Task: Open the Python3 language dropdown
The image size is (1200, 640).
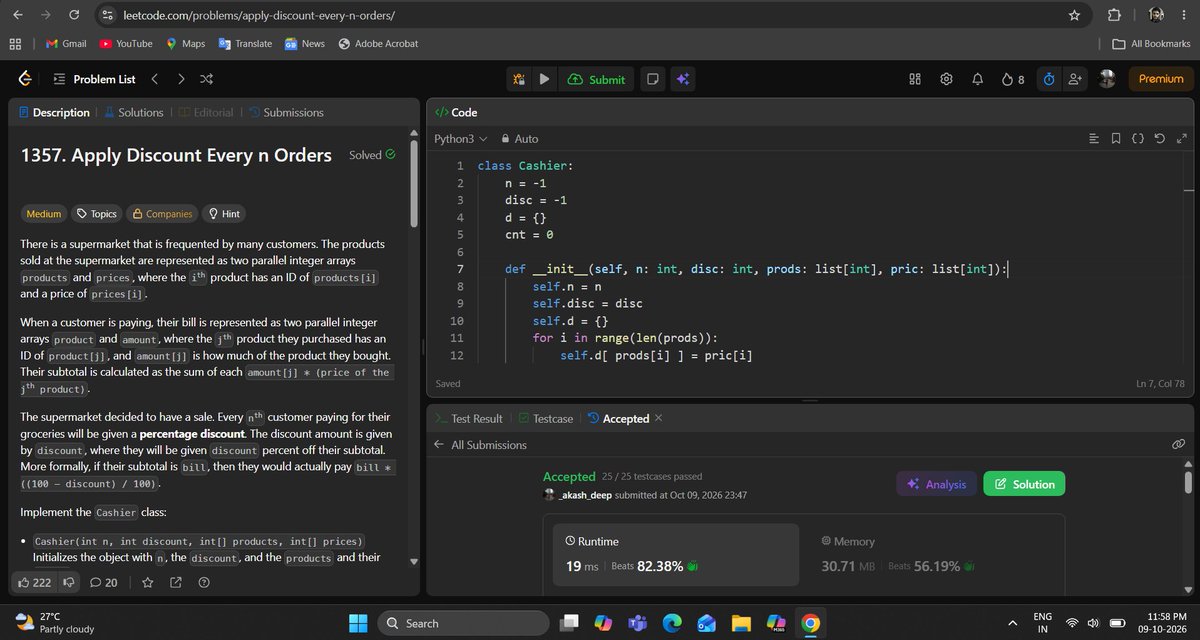Action: point(460,139)
